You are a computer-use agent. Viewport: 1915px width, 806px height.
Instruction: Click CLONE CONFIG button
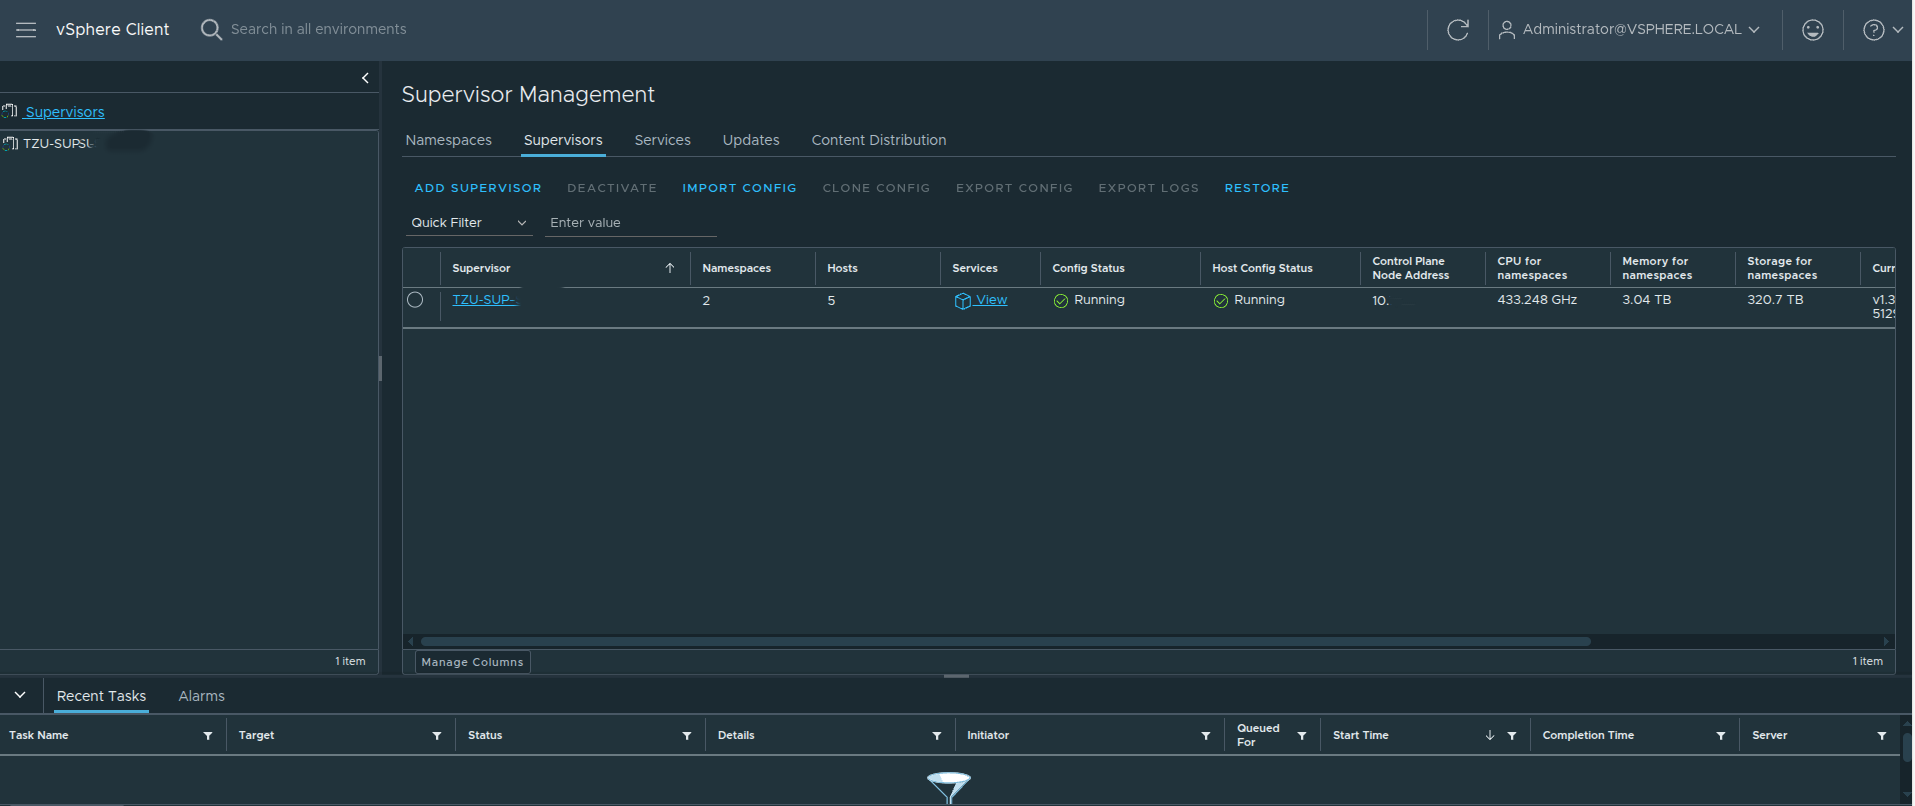(876, 188)
